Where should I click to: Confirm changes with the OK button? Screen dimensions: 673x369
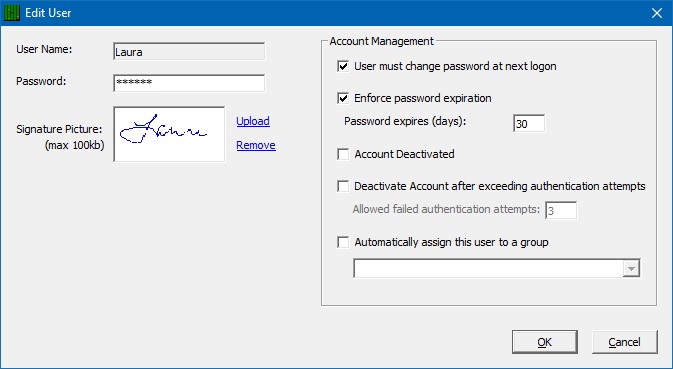coord(545,342)
